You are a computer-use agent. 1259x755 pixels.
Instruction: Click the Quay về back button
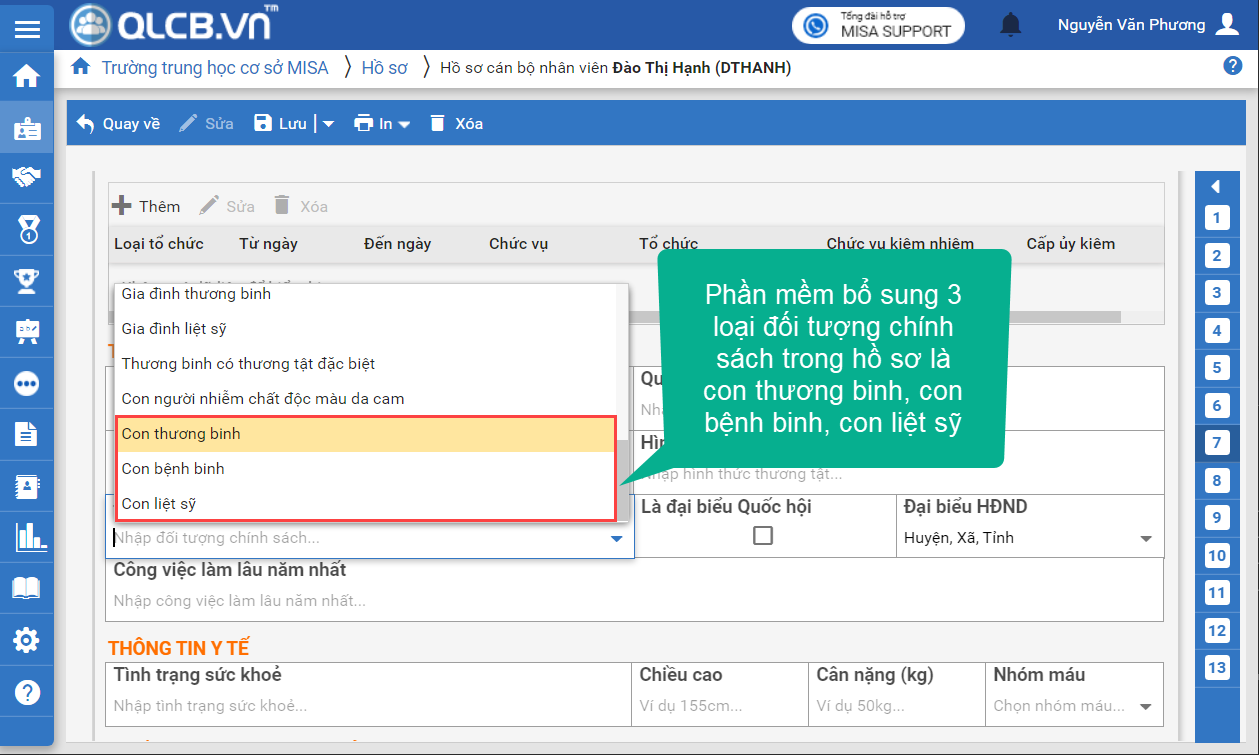119,124
